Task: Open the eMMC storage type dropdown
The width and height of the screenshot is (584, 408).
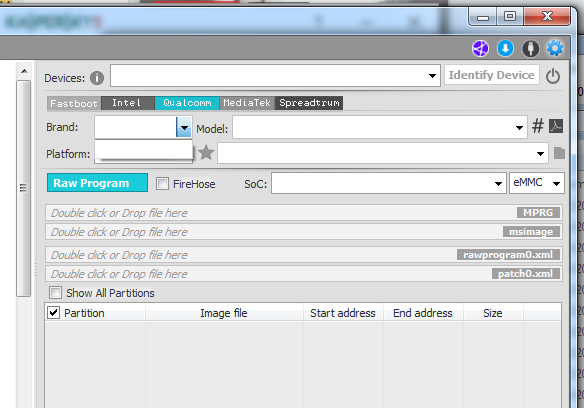Action: 537,183
